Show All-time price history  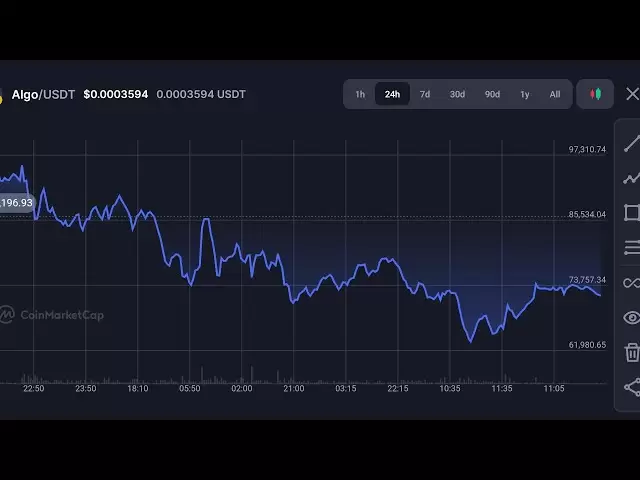click(555, 94)
